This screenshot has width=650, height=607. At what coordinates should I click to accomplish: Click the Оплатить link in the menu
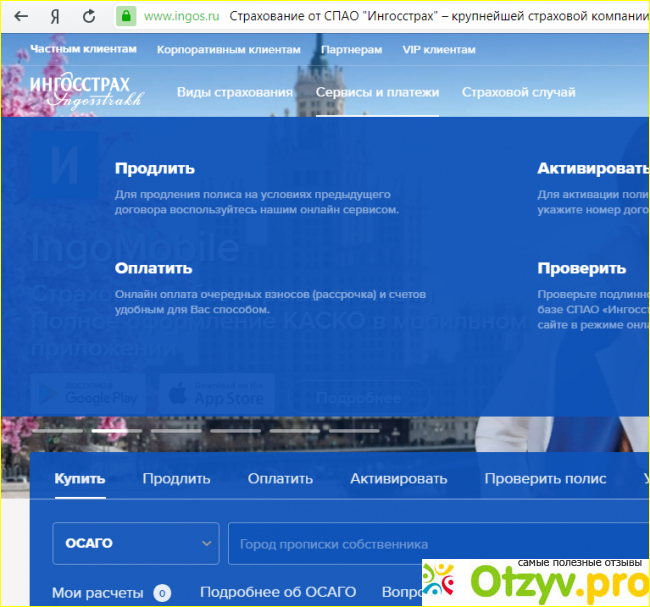tap(153, 268)
